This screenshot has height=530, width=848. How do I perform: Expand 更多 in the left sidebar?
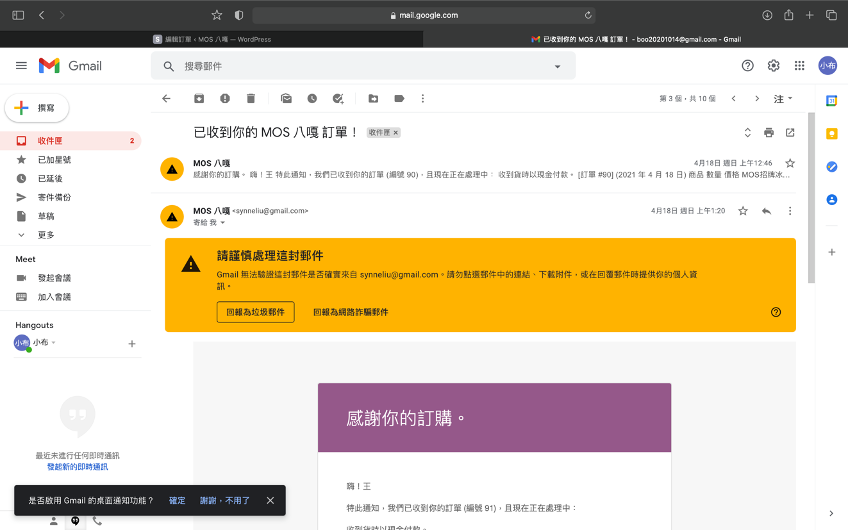[x=46, y=234]
